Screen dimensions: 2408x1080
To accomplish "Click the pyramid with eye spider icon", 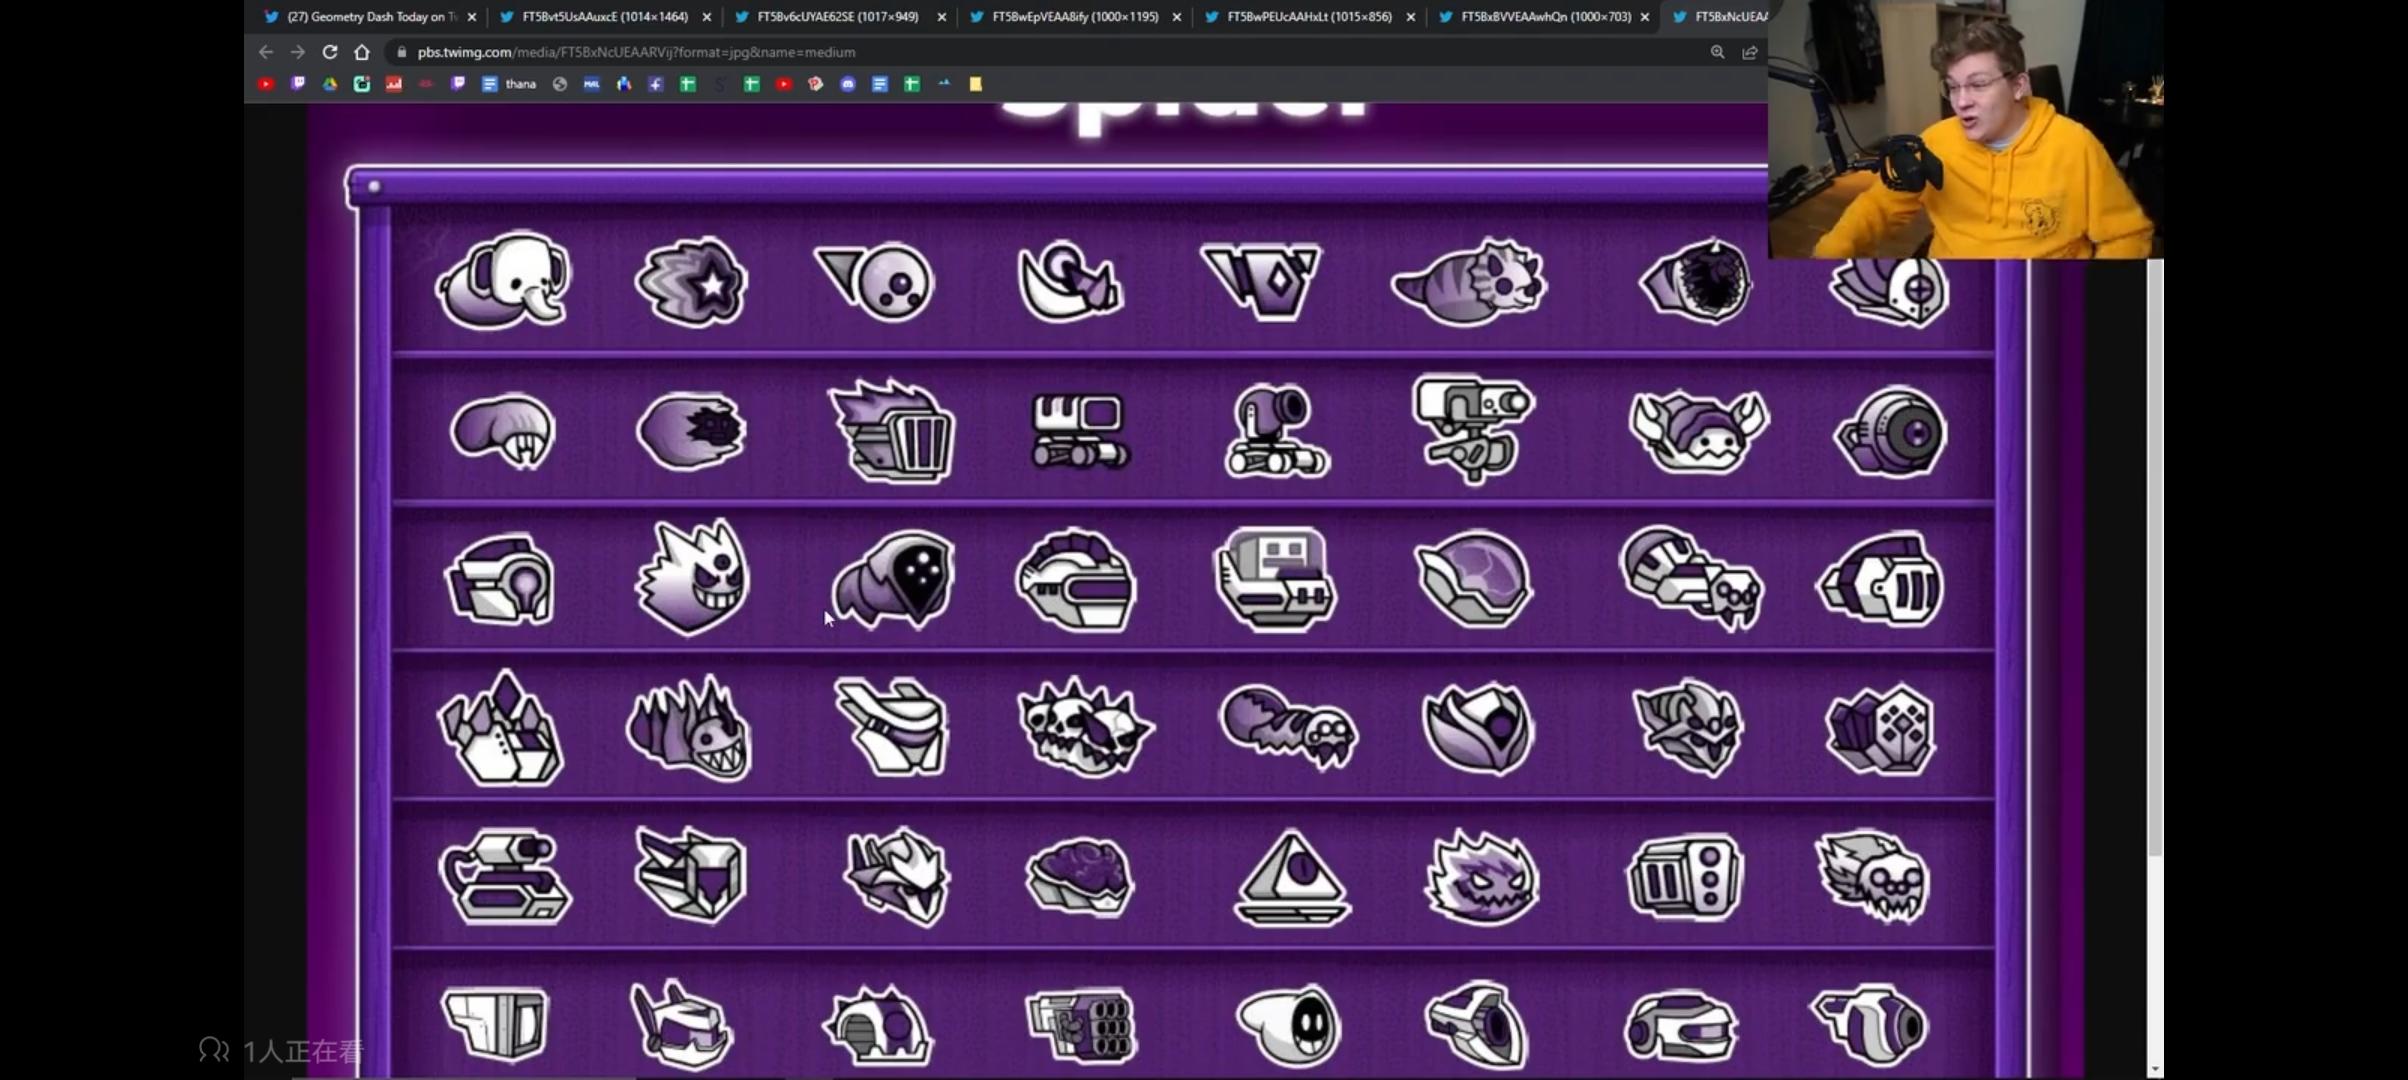I will 1292,878.
